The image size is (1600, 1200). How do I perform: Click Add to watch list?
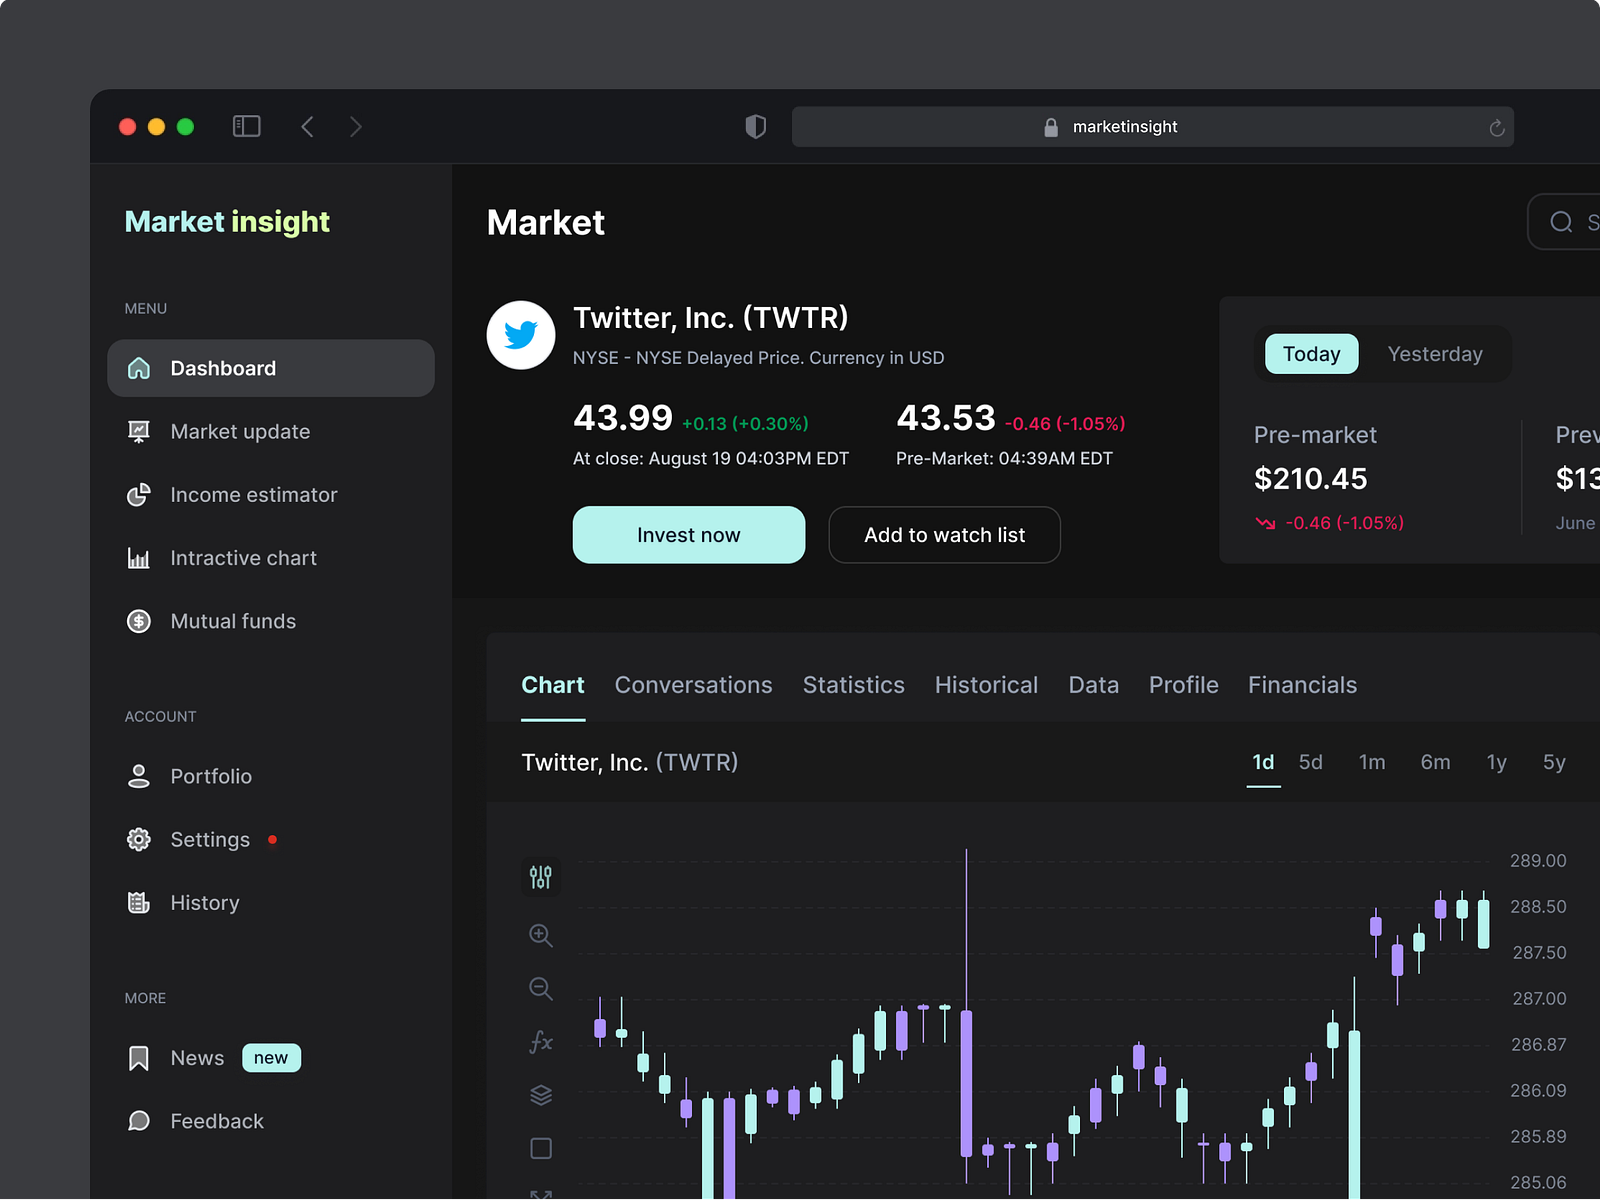pyautogui.click(x=944, y=535)
